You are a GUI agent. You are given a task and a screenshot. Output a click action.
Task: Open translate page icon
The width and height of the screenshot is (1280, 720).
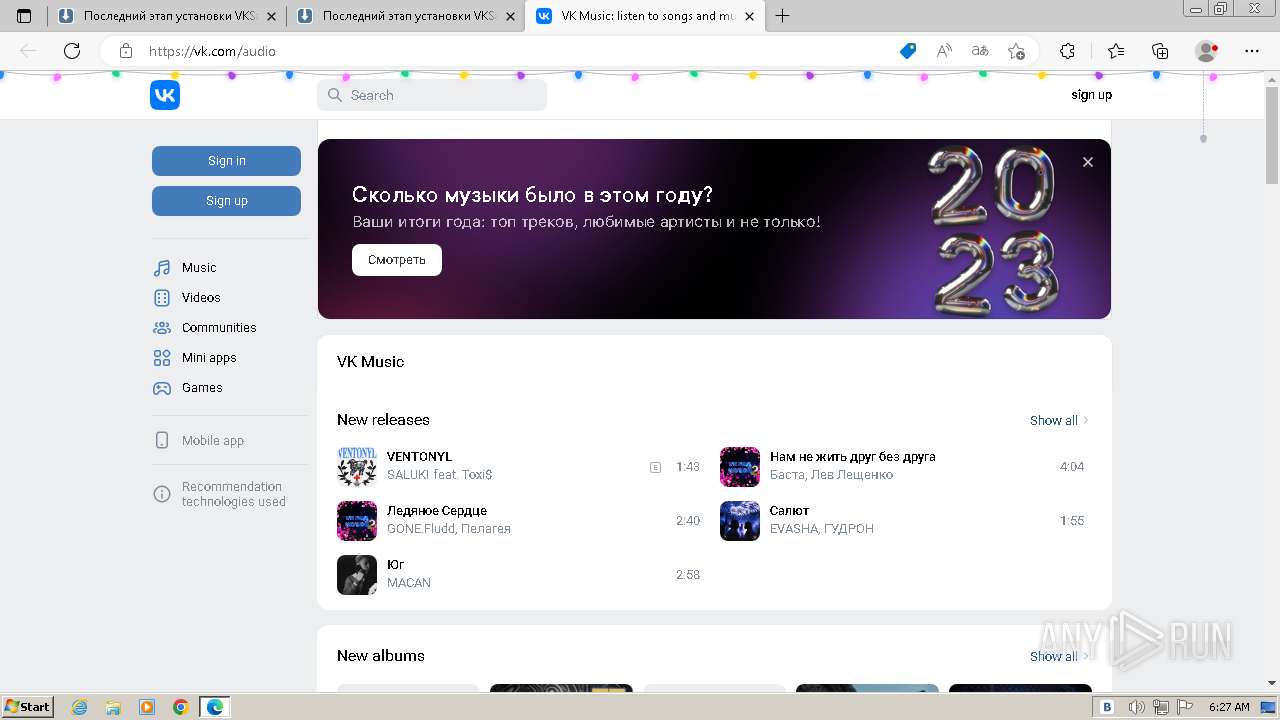(980, 51)
